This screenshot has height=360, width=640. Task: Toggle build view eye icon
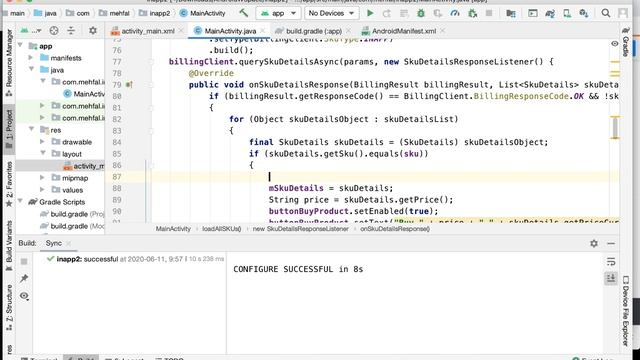(x=24, y=296)
